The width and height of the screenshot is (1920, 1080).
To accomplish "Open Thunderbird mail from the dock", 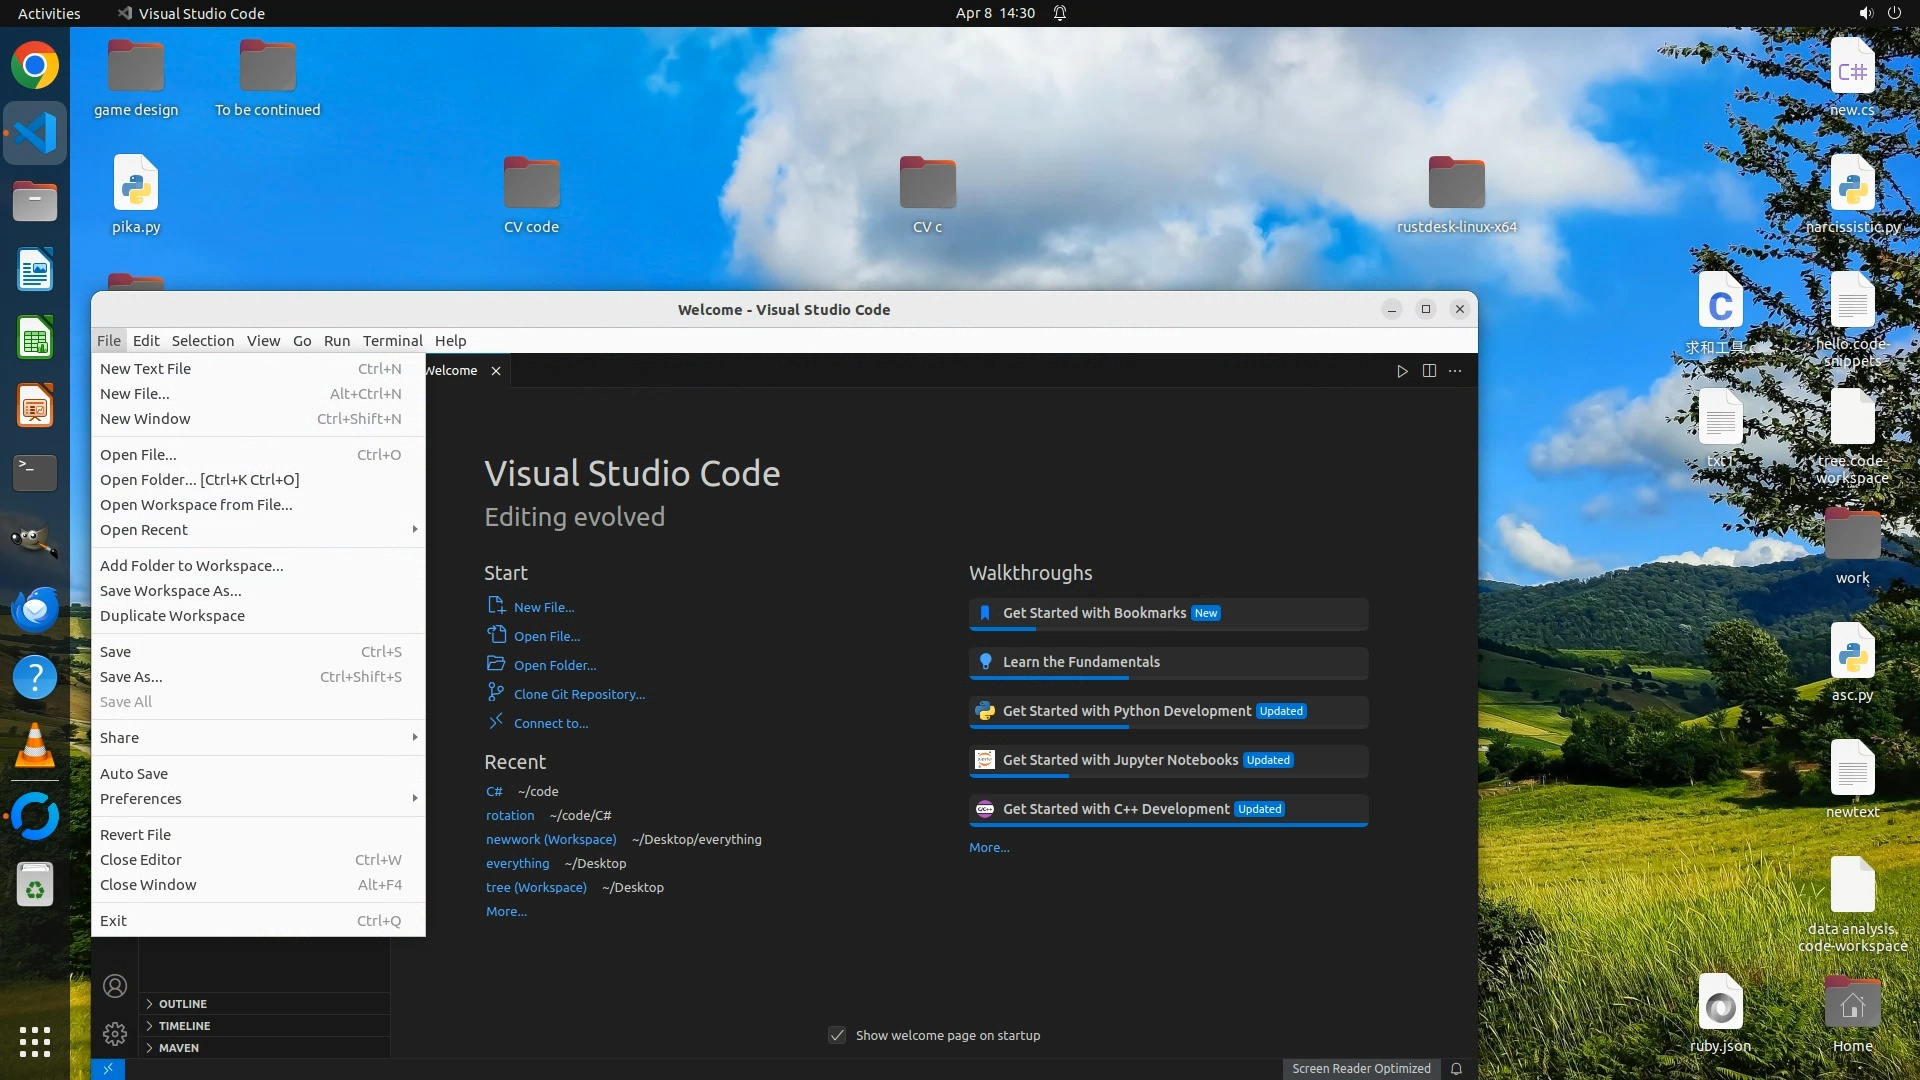I will point(35,609).
